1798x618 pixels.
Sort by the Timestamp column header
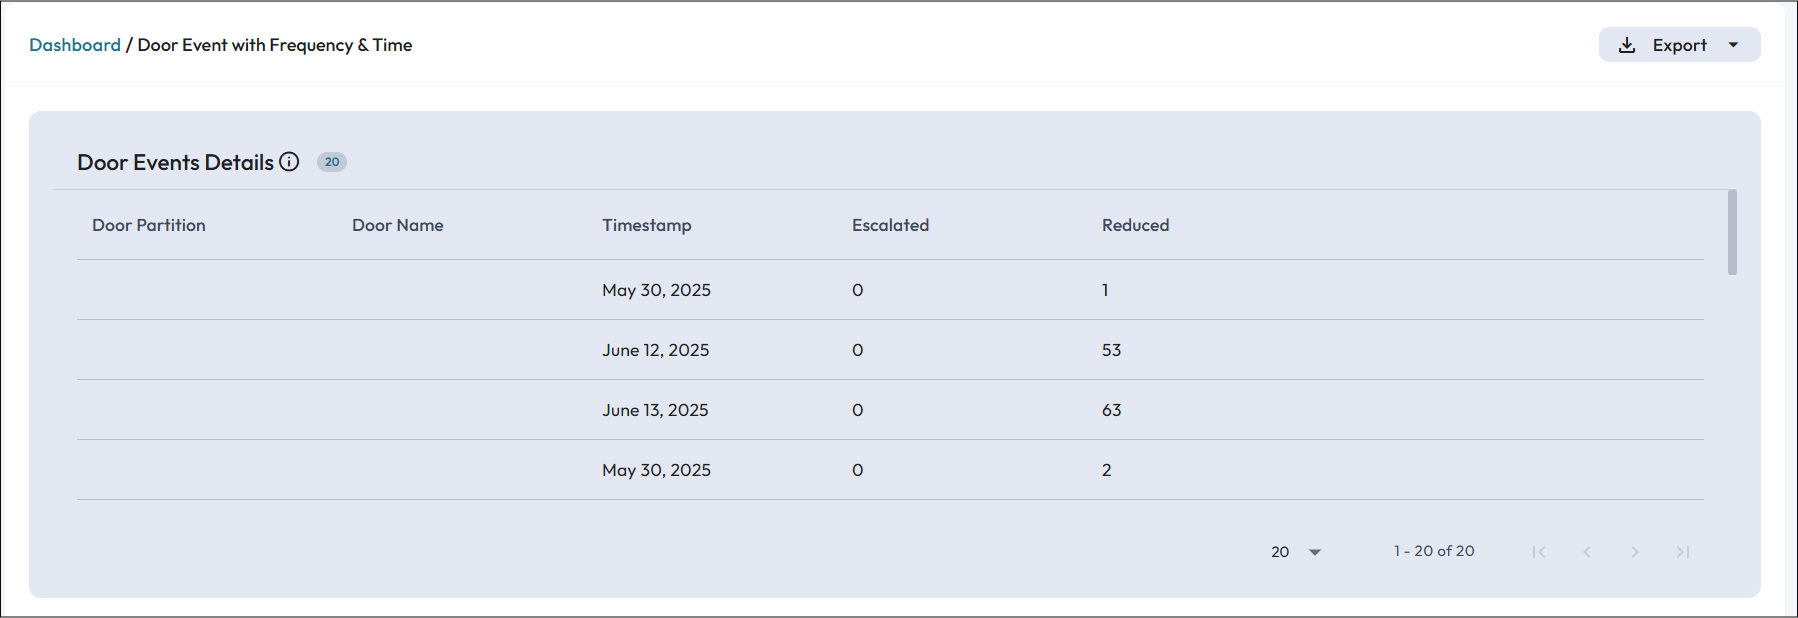pyautogui.click(x=647, y=225)
